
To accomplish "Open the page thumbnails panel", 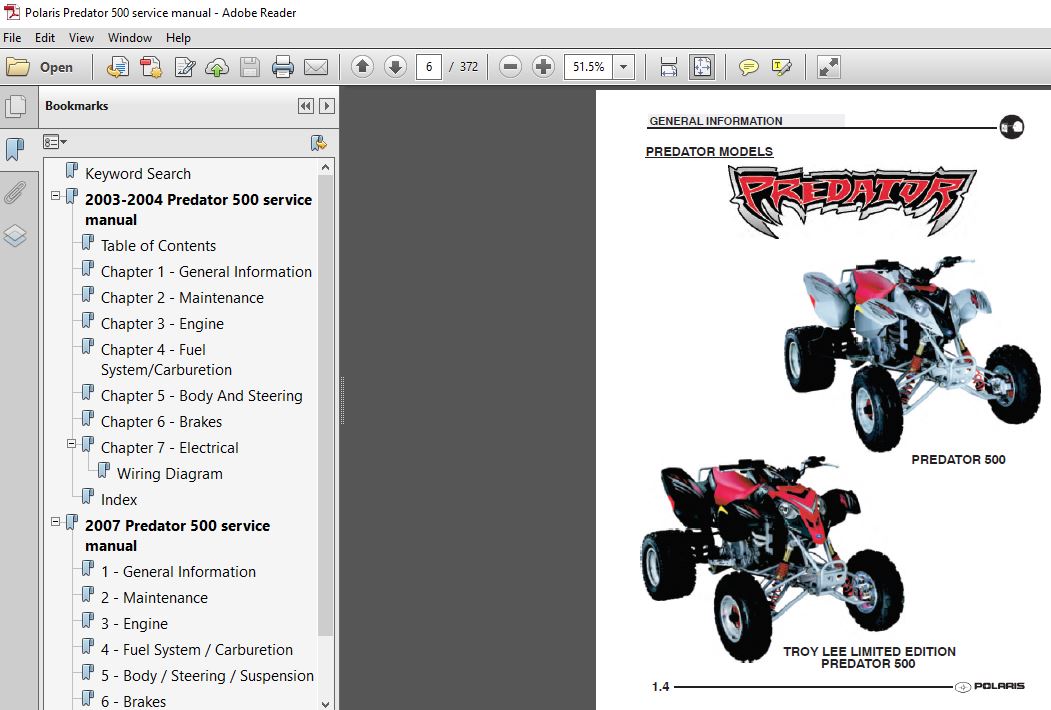I will tap(15, 107).
